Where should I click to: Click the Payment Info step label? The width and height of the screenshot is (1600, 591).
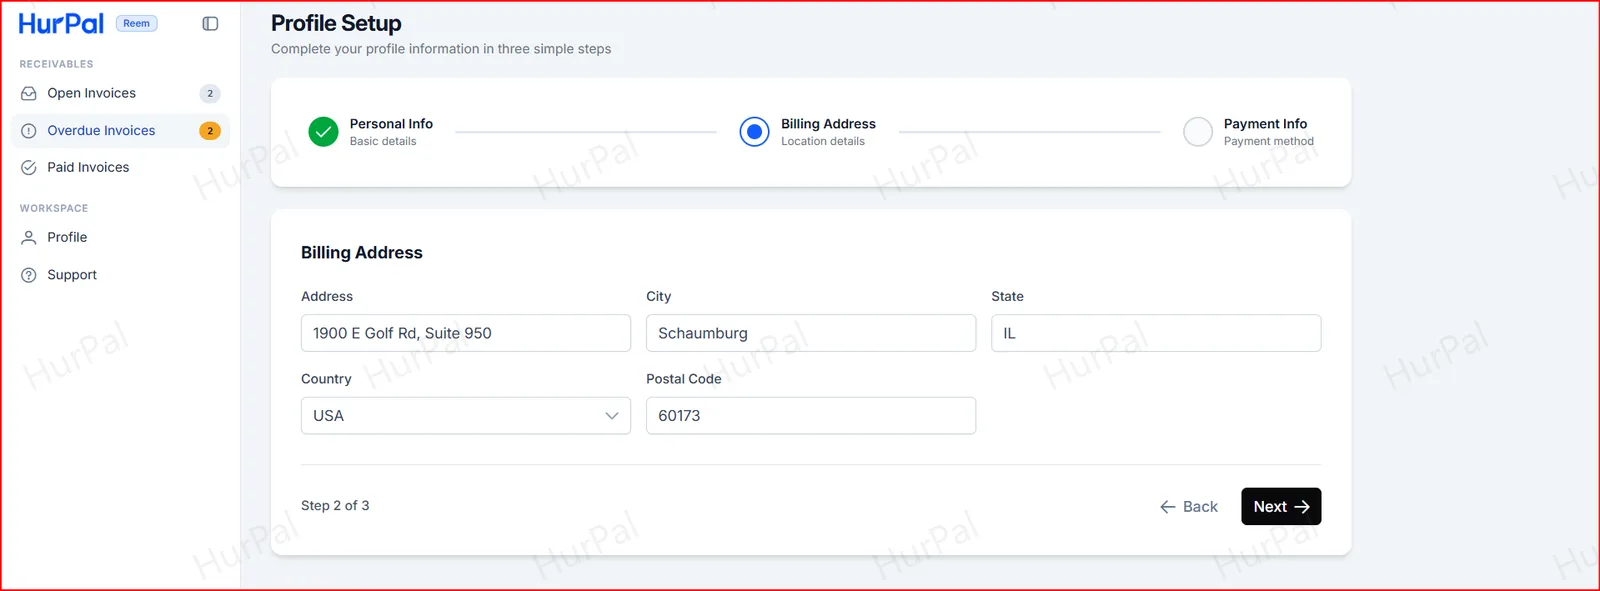pyautogui.click(x=1265, y=124)
